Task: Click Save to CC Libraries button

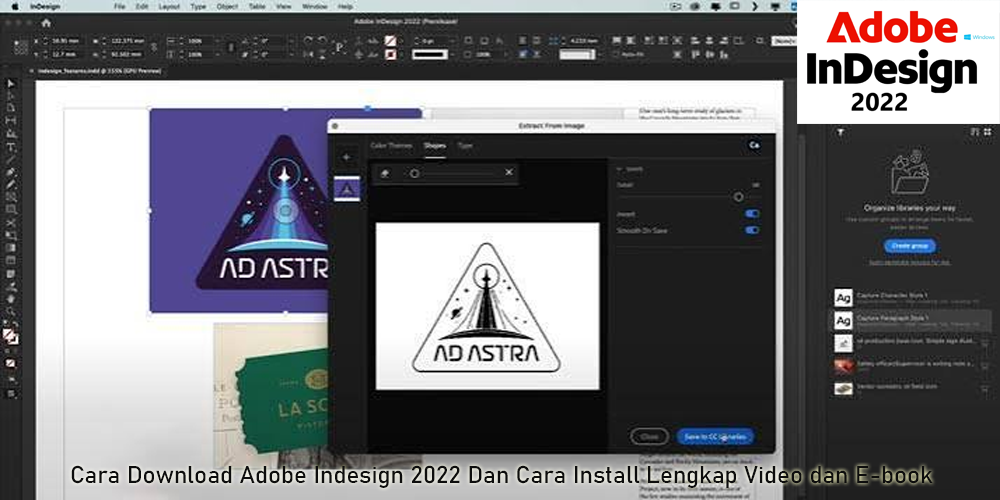Action: tap(715, 437)
